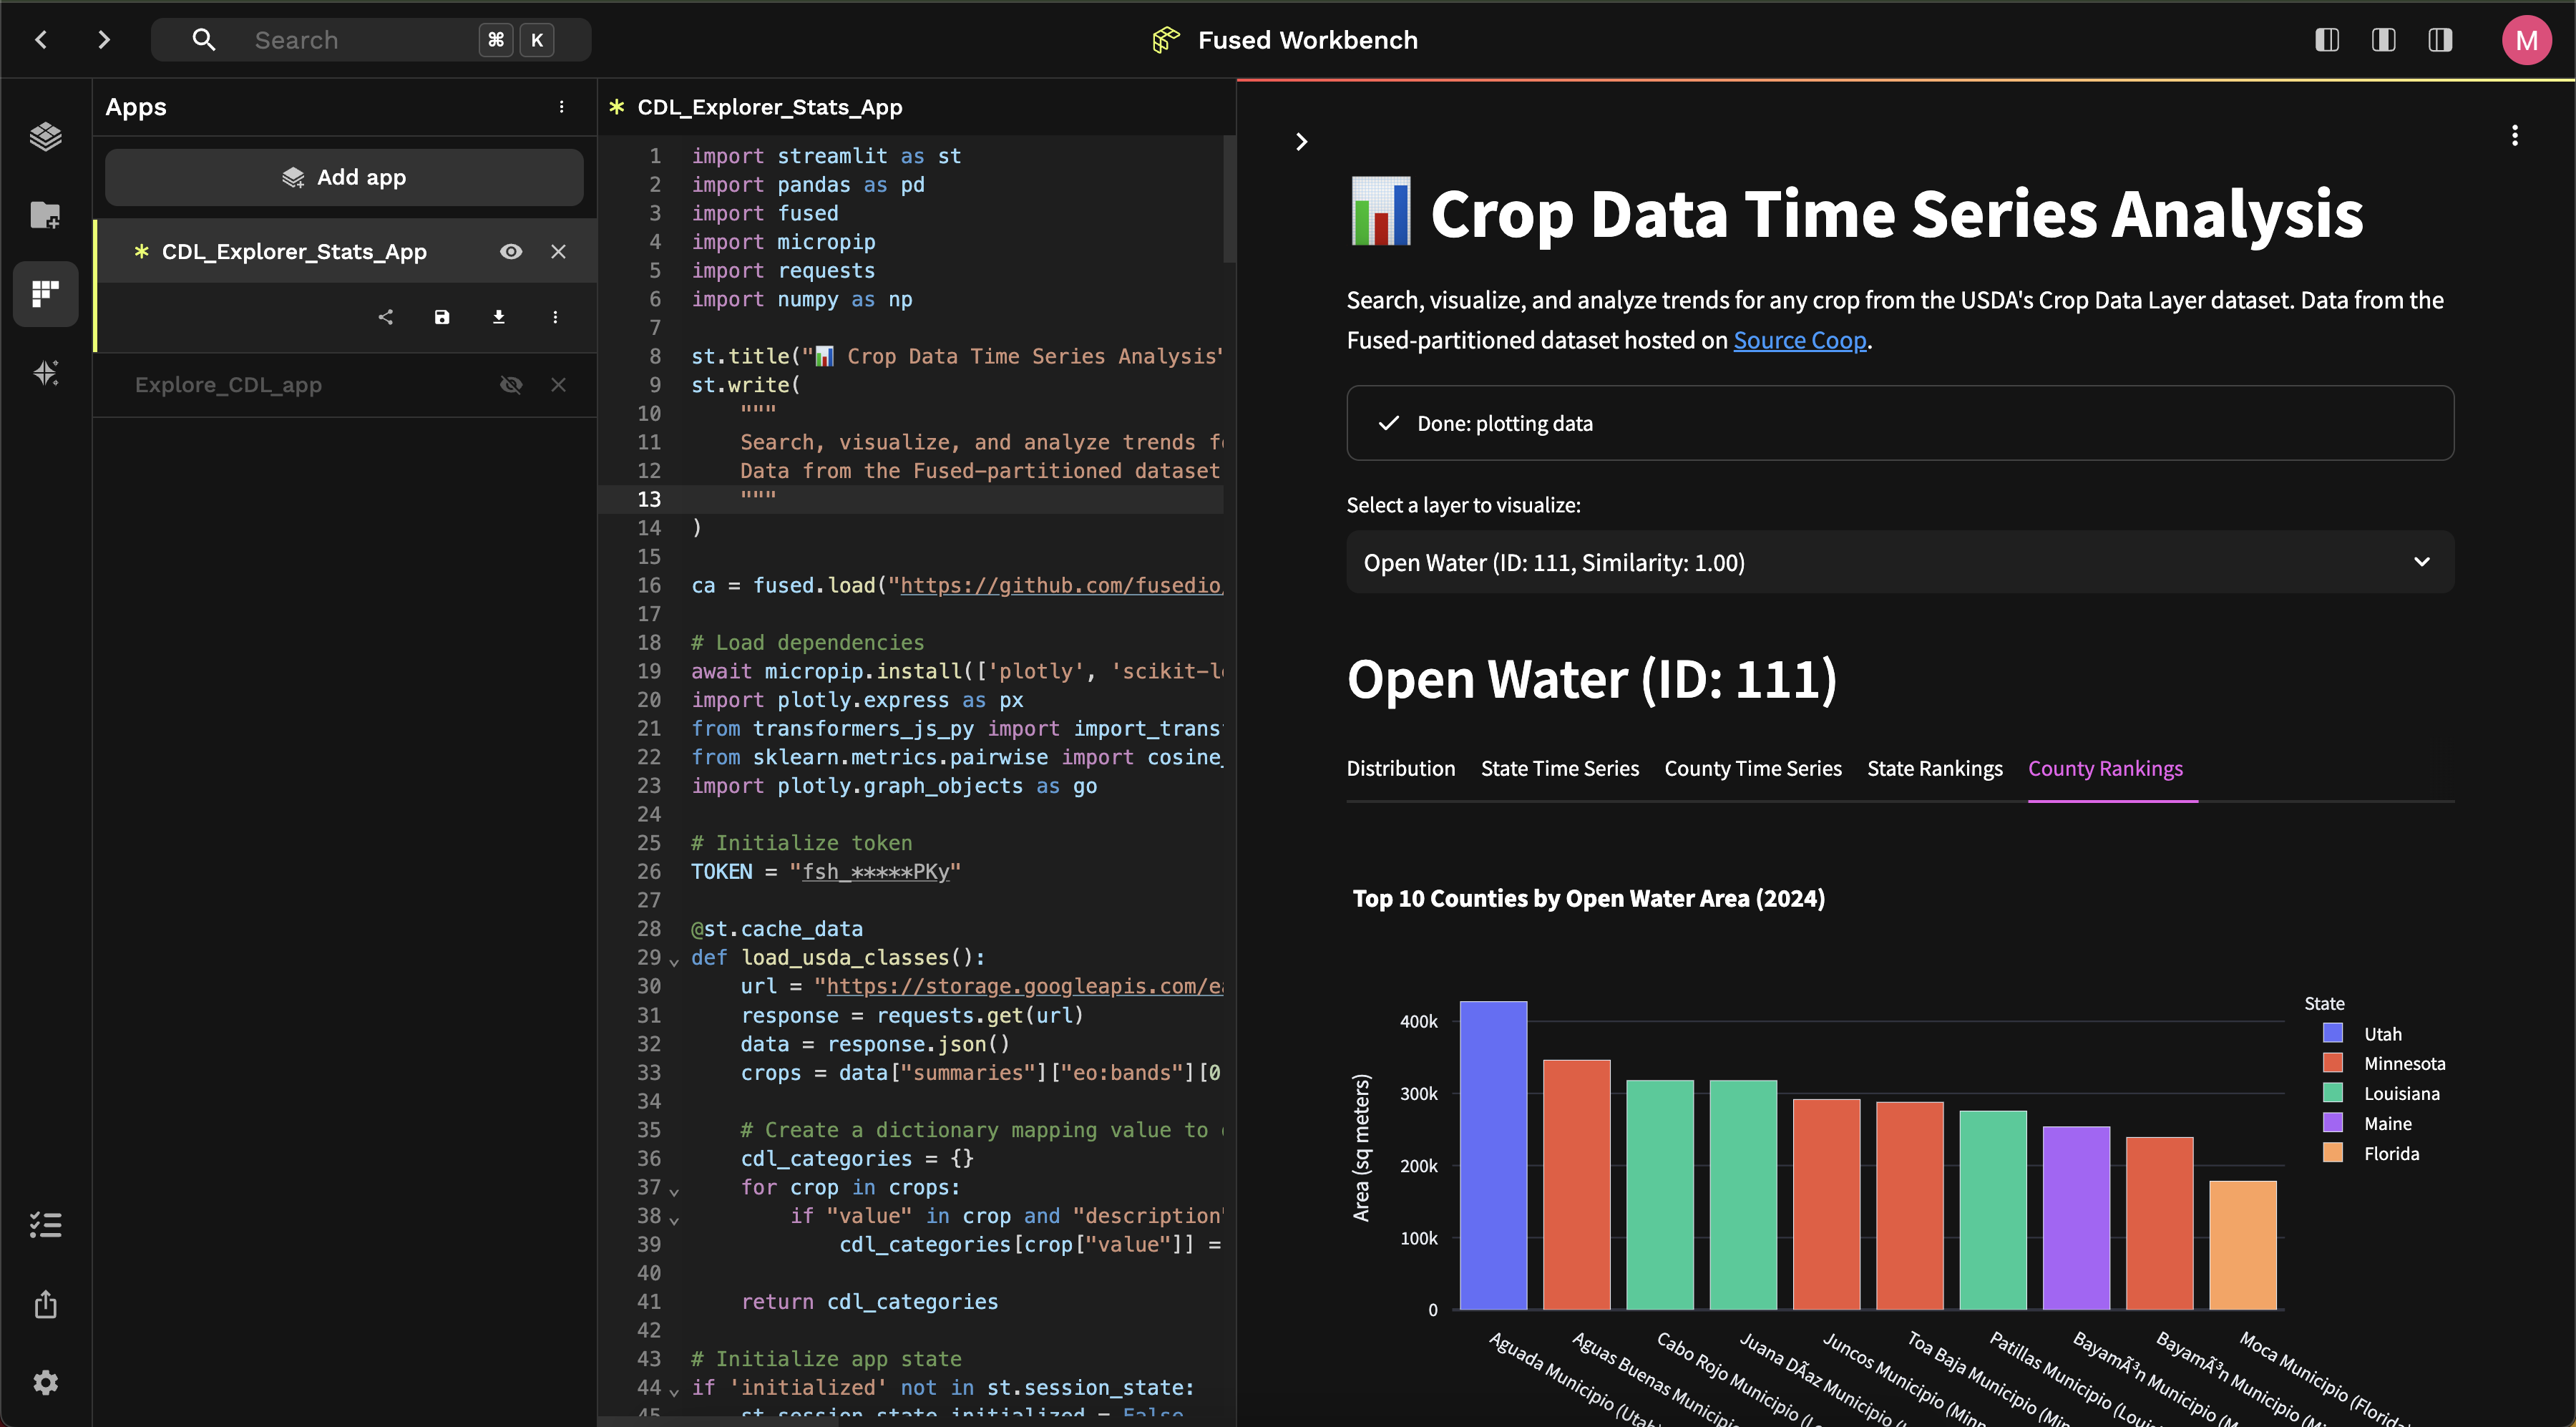Click the Open Water (ID: 111) heading
The image size is (2576, 1427).
1592,679
